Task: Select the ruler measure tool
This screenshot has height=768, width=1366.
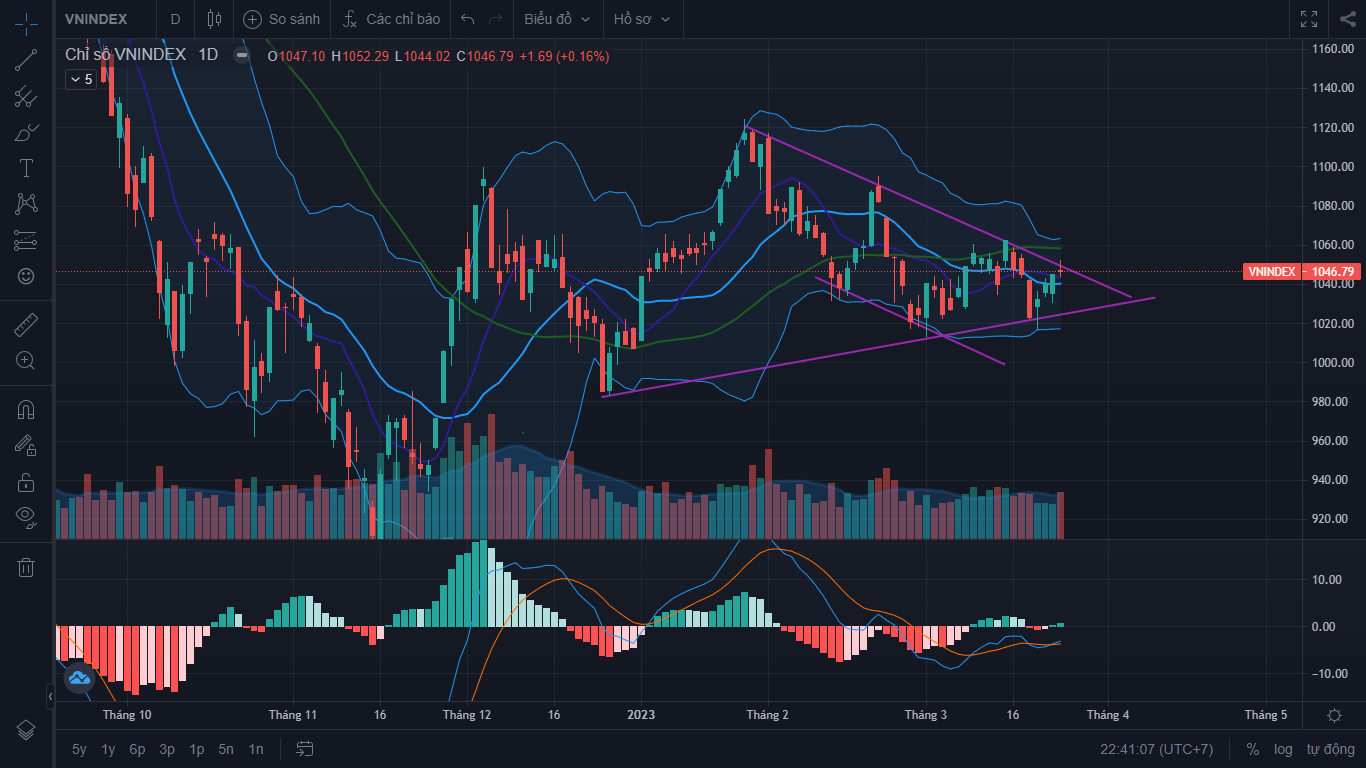Action: pos(26,325)
